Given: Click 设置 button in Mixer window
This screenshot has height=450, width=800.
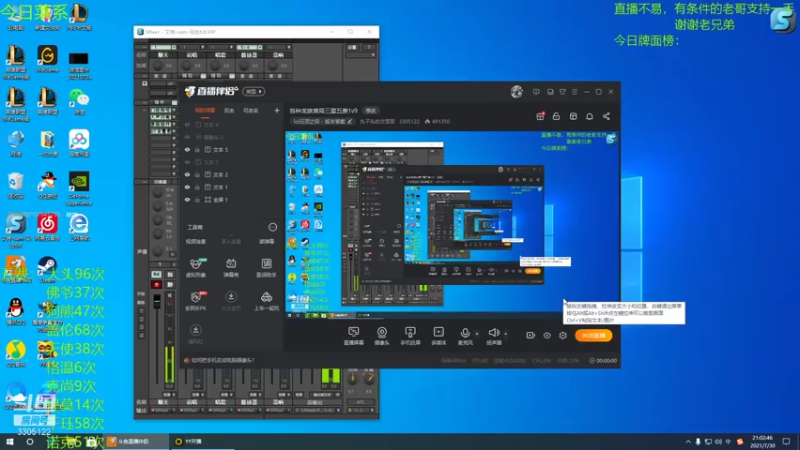Looking at the screenshot, I should pyautogui.click(x=352, y=47).
